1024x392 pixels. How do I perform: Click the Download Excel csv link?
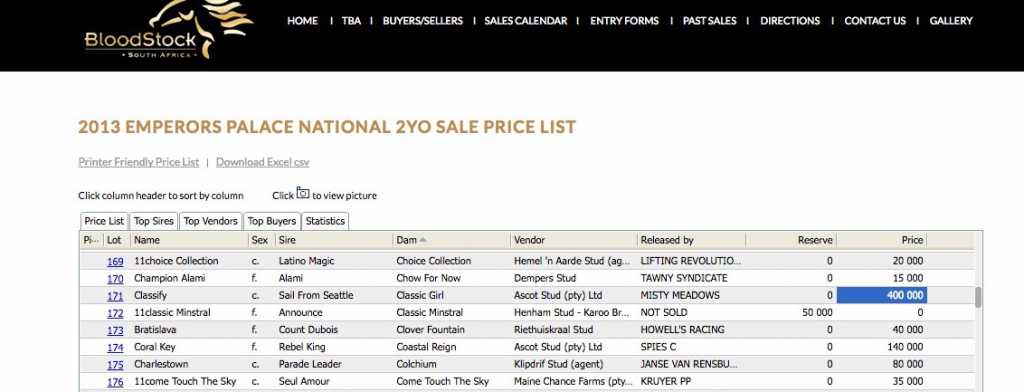tap(263, 162)
